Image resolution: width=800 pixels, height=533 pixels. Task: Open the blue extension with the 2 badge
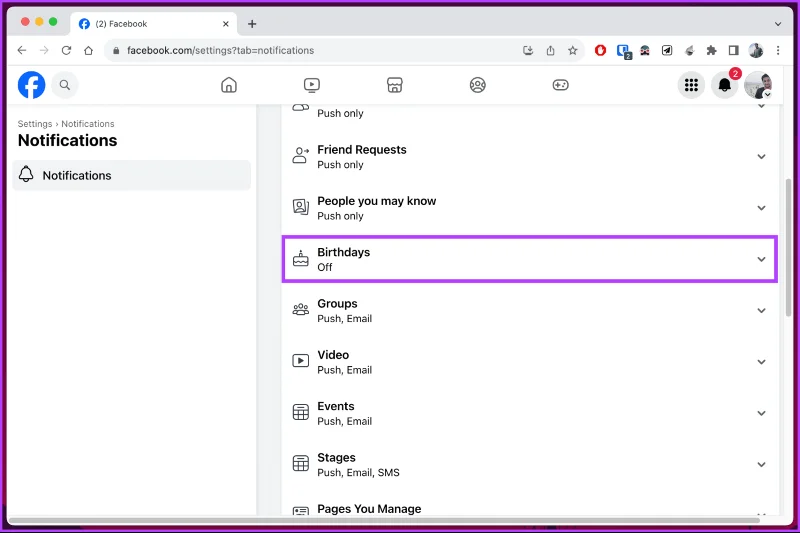(623, 51)
